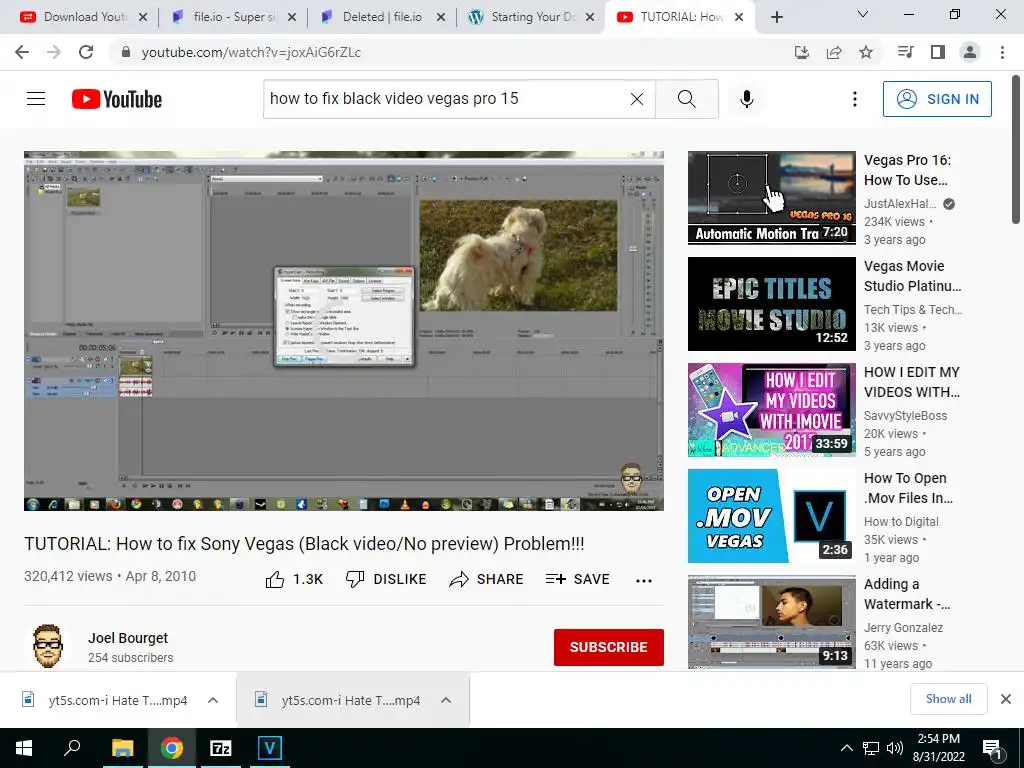1024x768 pixels.
Task: Open 7-Zip from taskbar
Action: [x=221, y=748]
